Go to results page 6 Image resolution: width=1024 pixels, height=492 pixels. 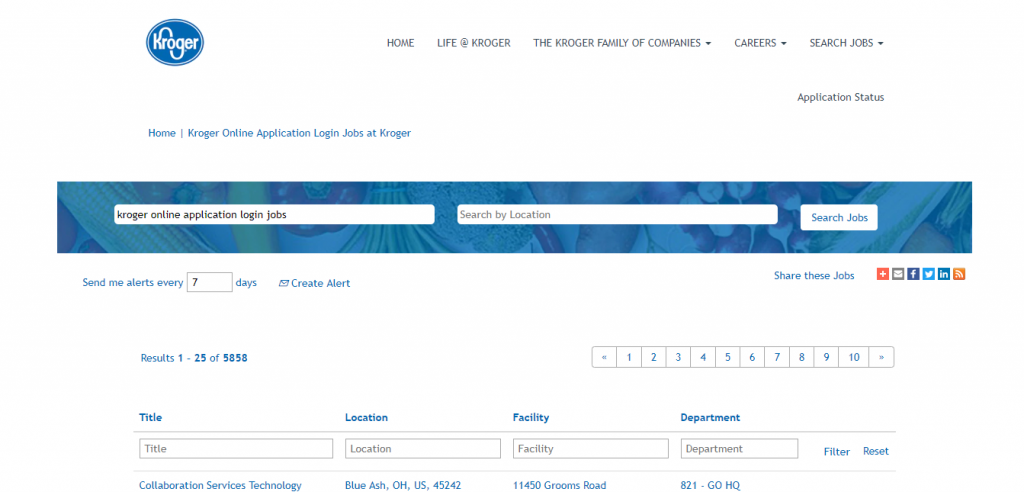(752, 357)
